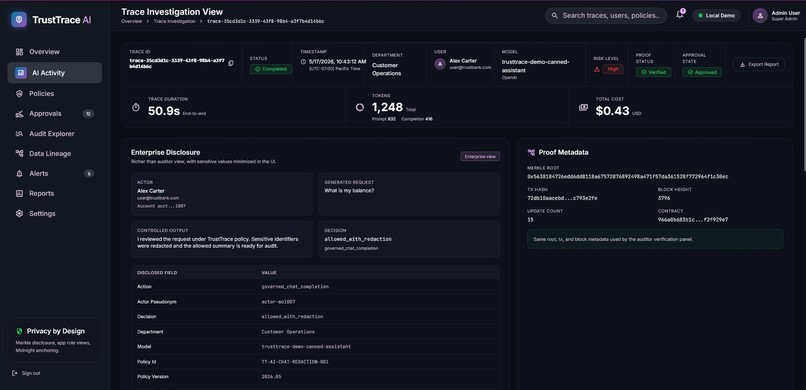806x390 pixels.
Task: Open Alerts in sidebar
Action: (x=54, y=174)
